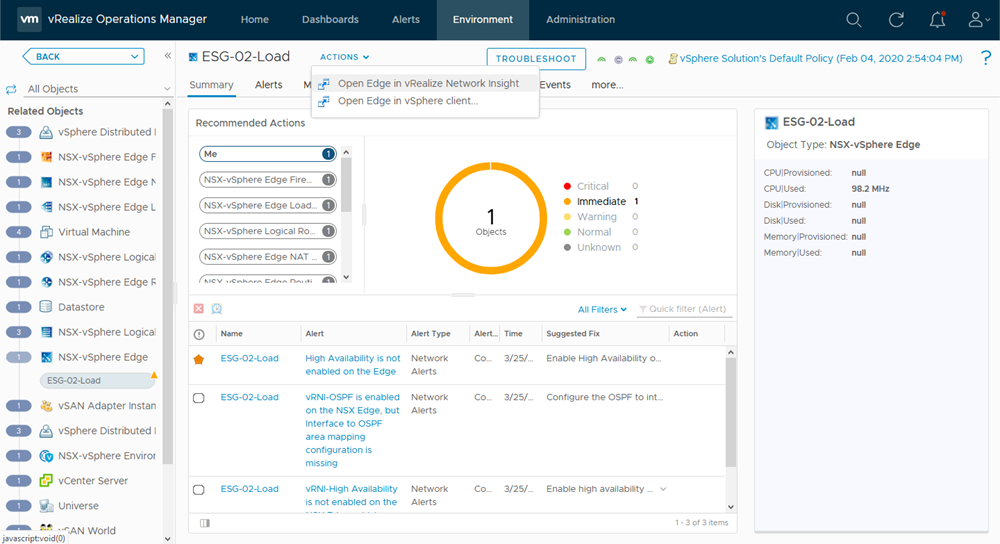The height and width of the screenshot is (544, 1000).
Task: Switch to the Alerts tab under ESG-02-Load
Action: click(268, 85)
